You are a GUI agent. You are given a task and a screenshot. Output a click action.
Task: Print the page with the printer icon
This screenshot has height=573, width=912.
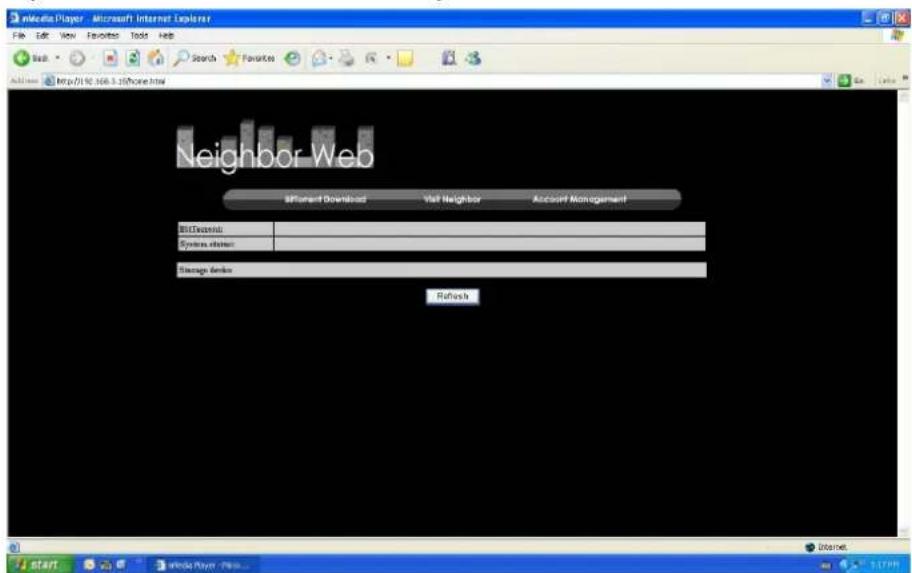347,58
